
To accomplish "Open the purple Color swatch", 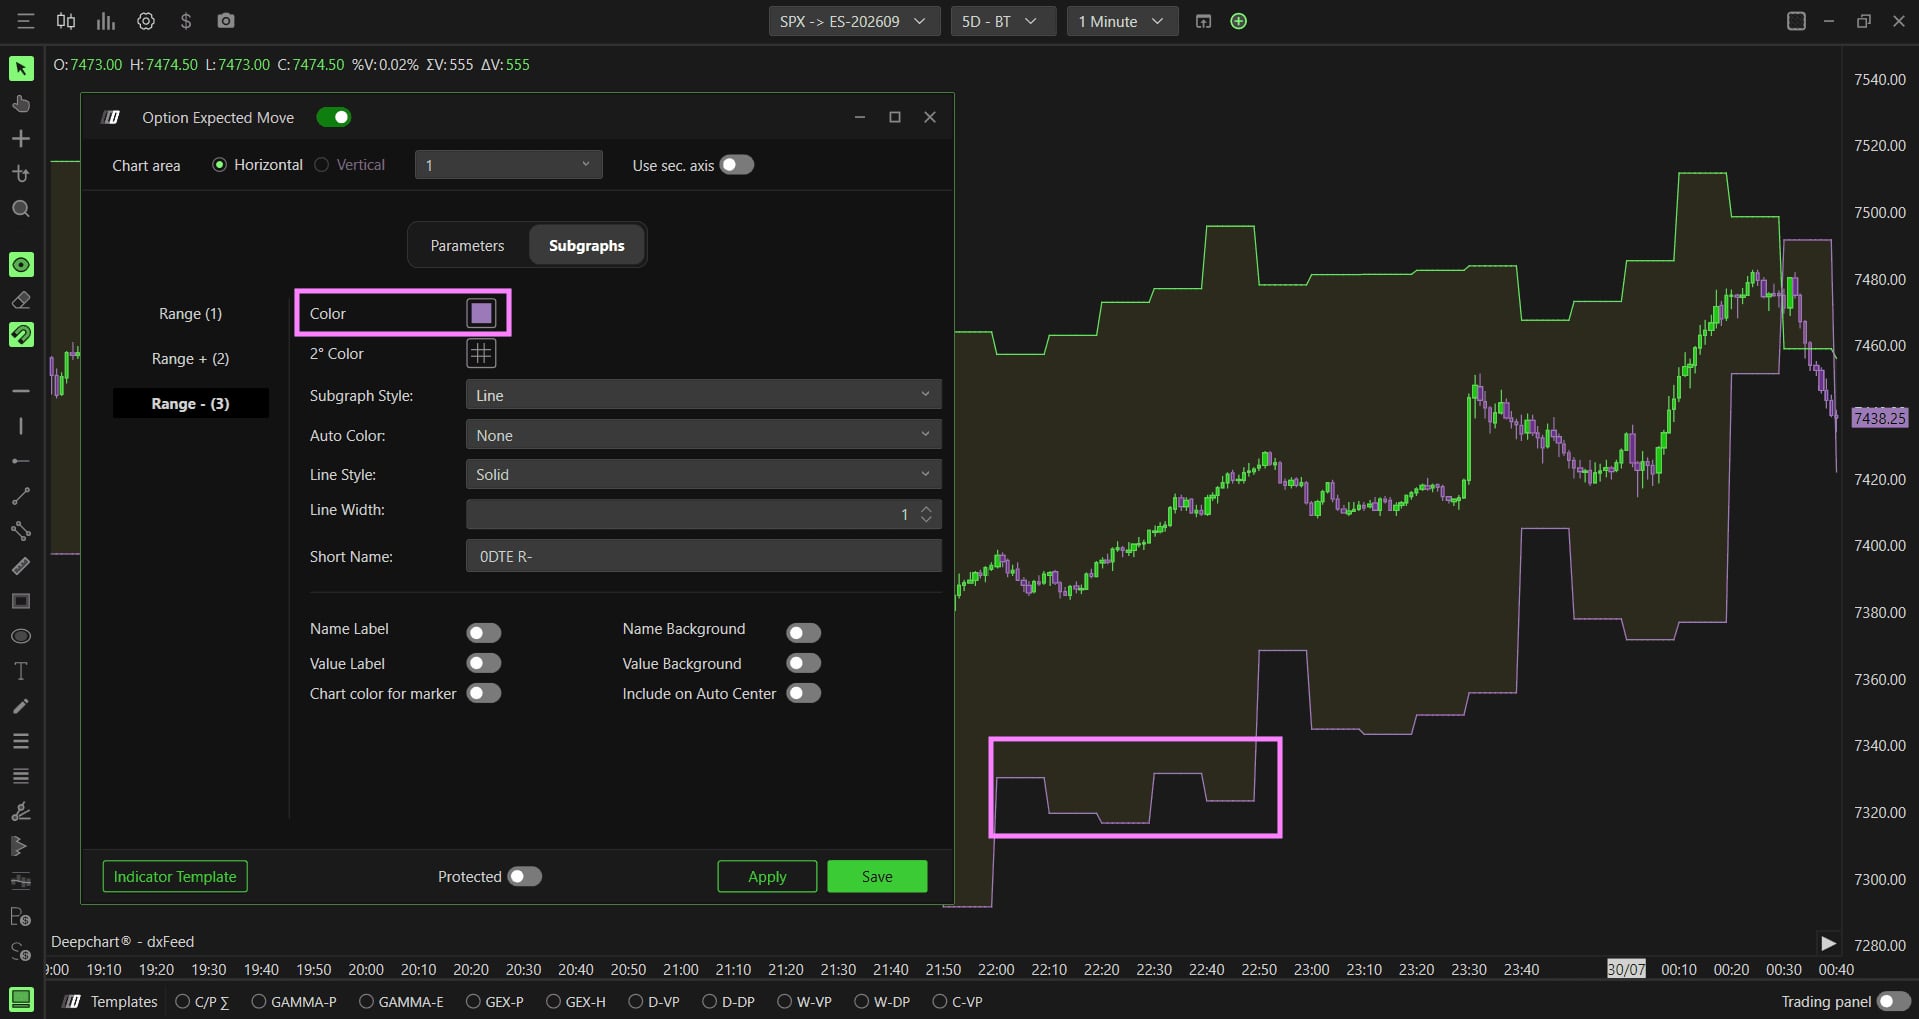I will 481,313.
